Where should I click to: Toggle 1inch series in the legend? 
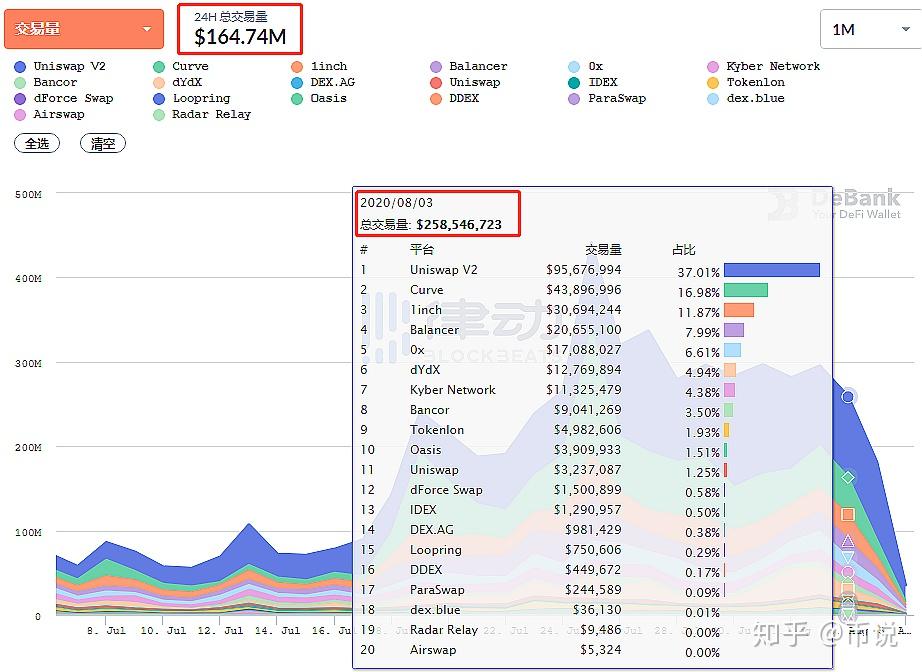point(319,66)
